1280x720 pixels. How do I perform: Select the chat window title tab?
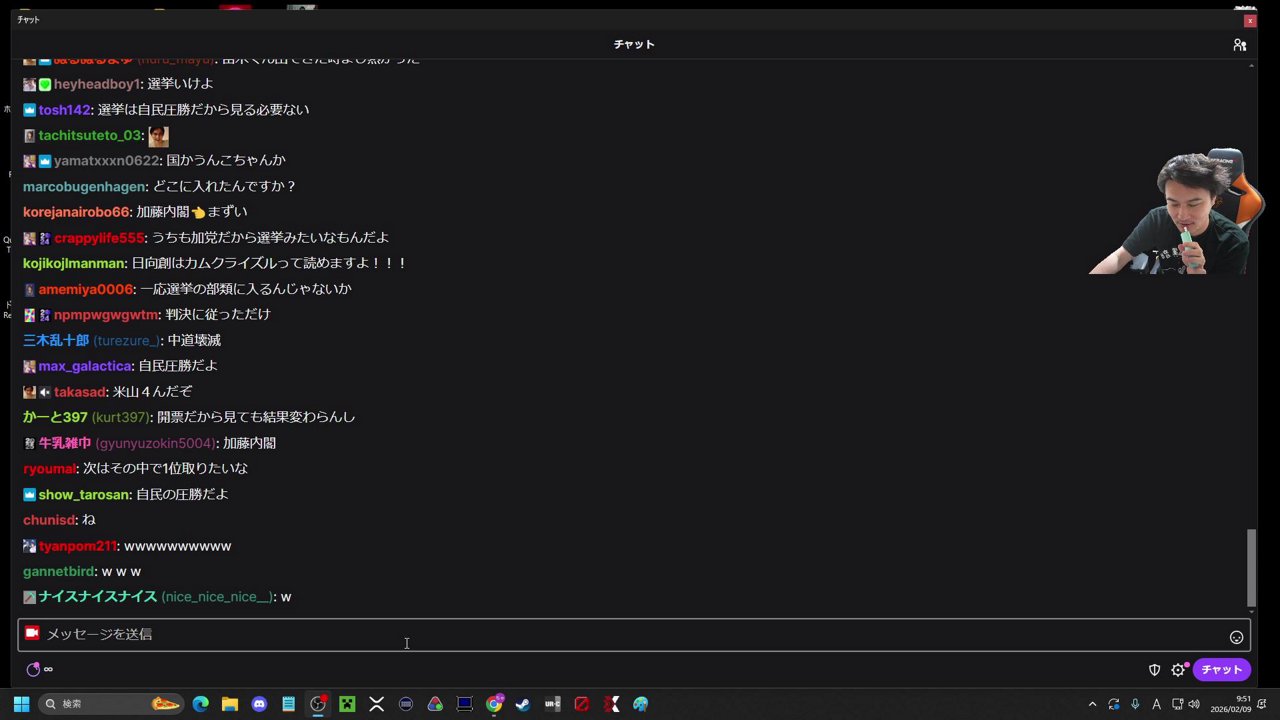[28, 19]
